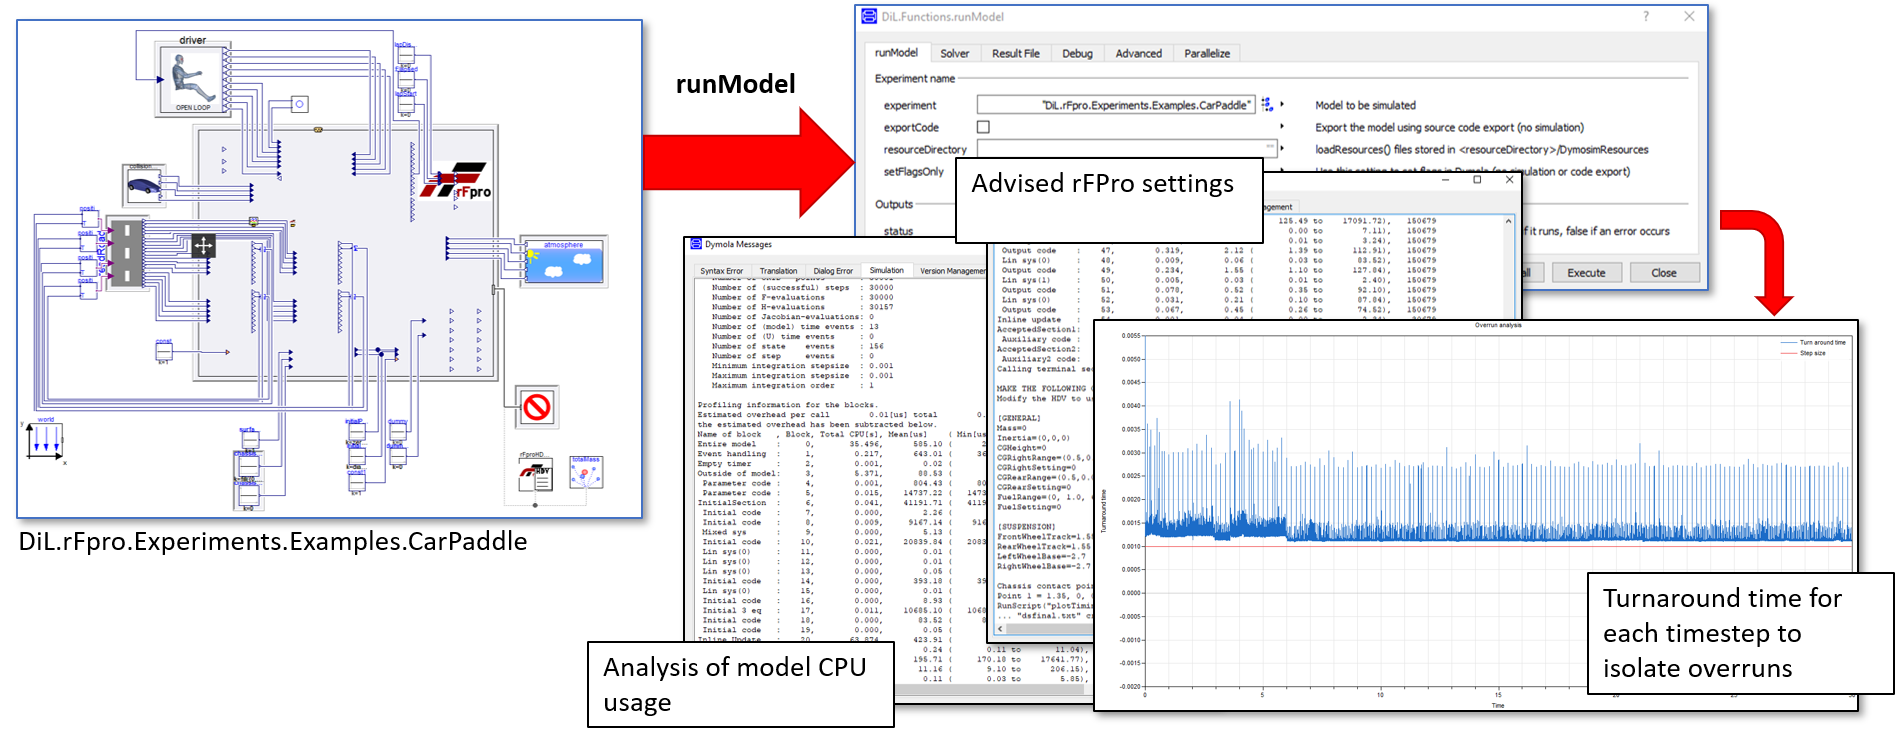1895x737 pixels.
Task: Click the move cross-arrows icon in the diagram
Action: 203,245
